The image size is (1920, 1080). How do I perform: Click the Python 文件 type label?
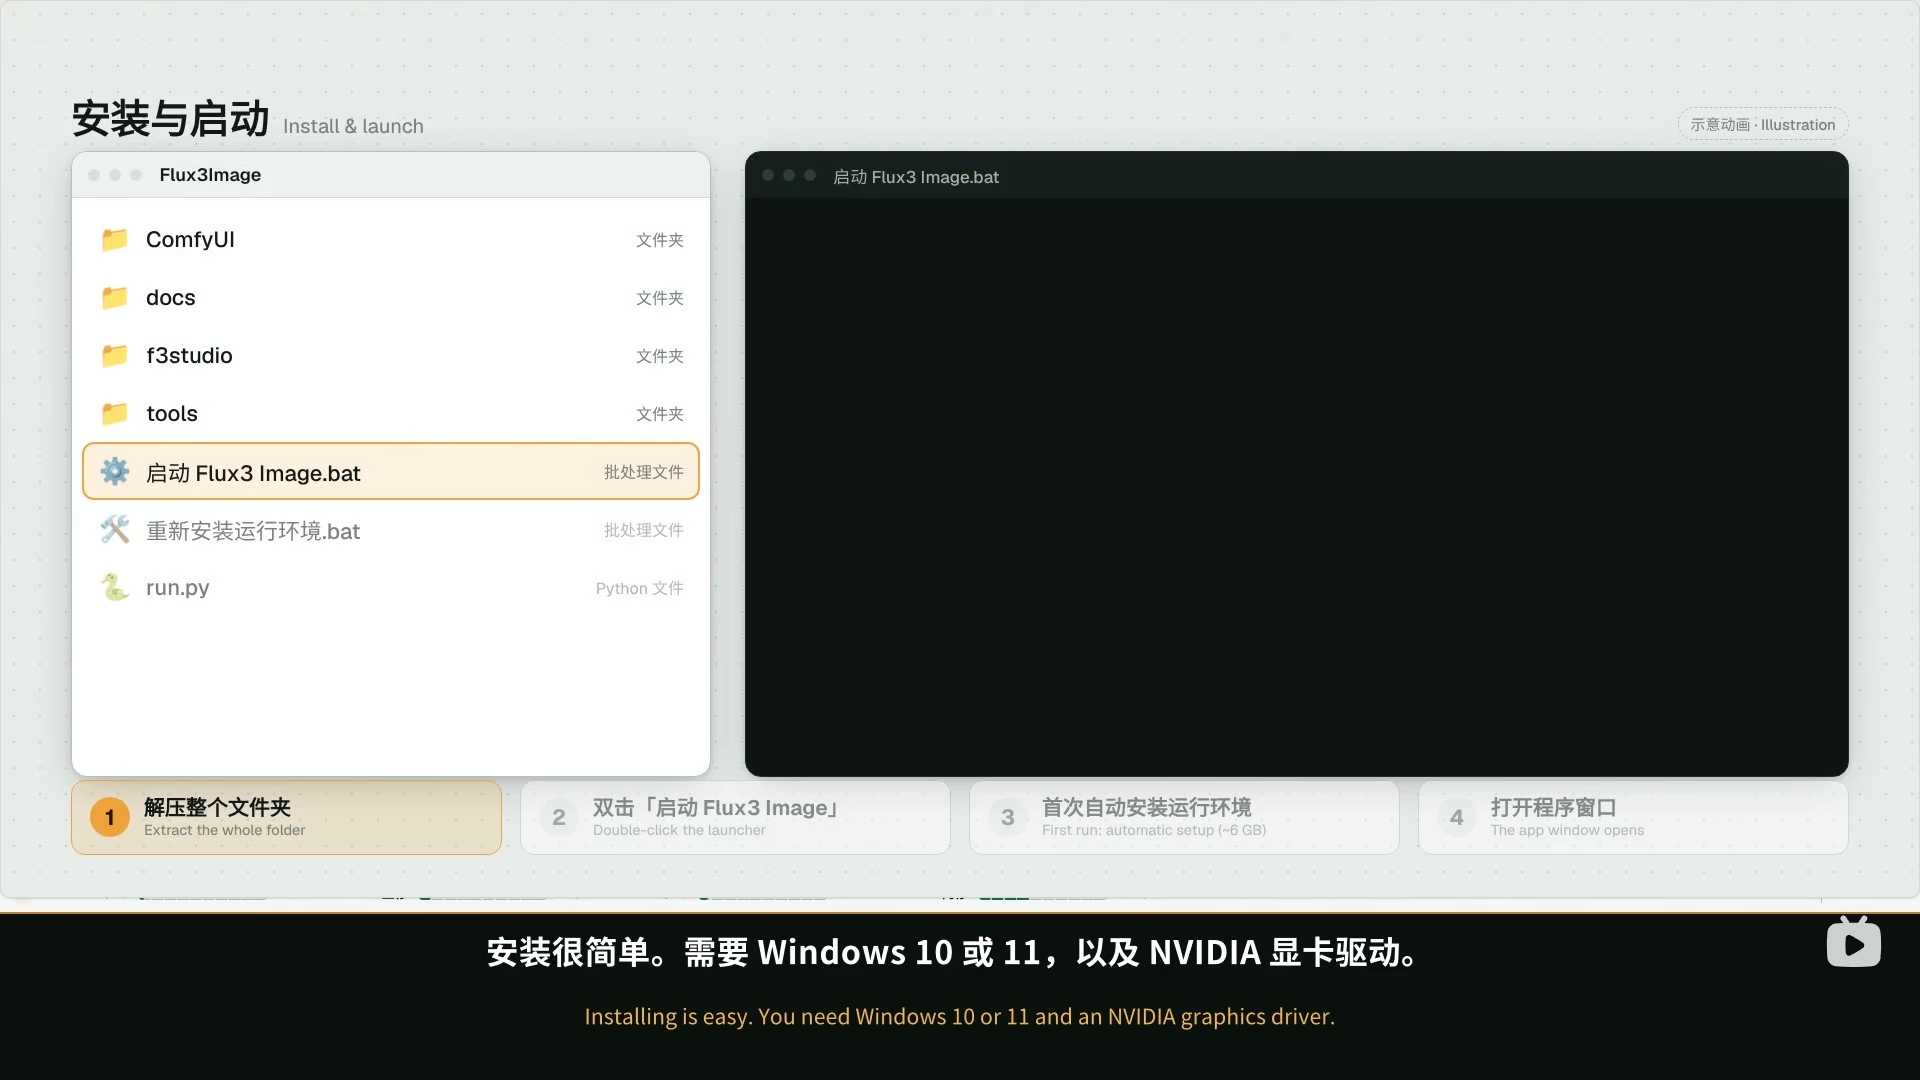tap(640, 588)
